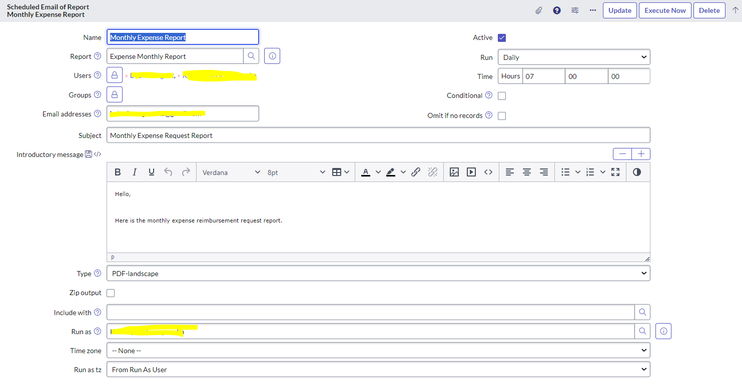The height and width of the screenshot is (385, 742).
Task: Open the Run as tz dropdown
Action: (379, 369)
